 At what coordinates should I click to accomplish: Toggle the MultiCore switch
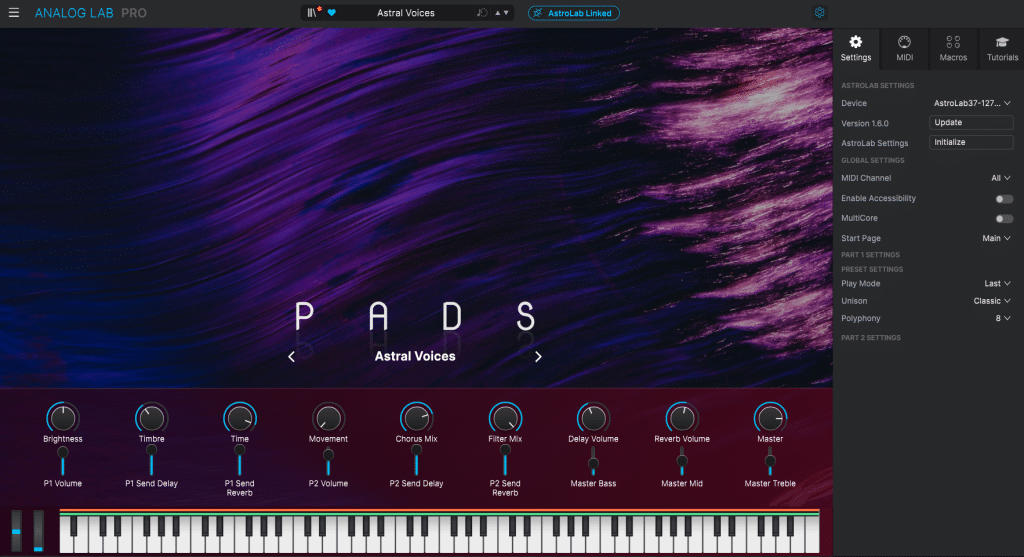pos(1003,218)
